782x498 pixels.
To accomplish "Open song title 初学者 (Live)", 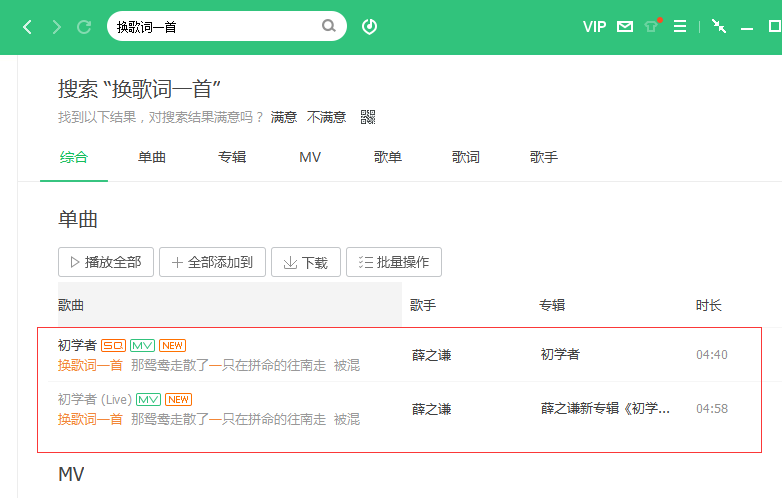I will click(95, 399).
